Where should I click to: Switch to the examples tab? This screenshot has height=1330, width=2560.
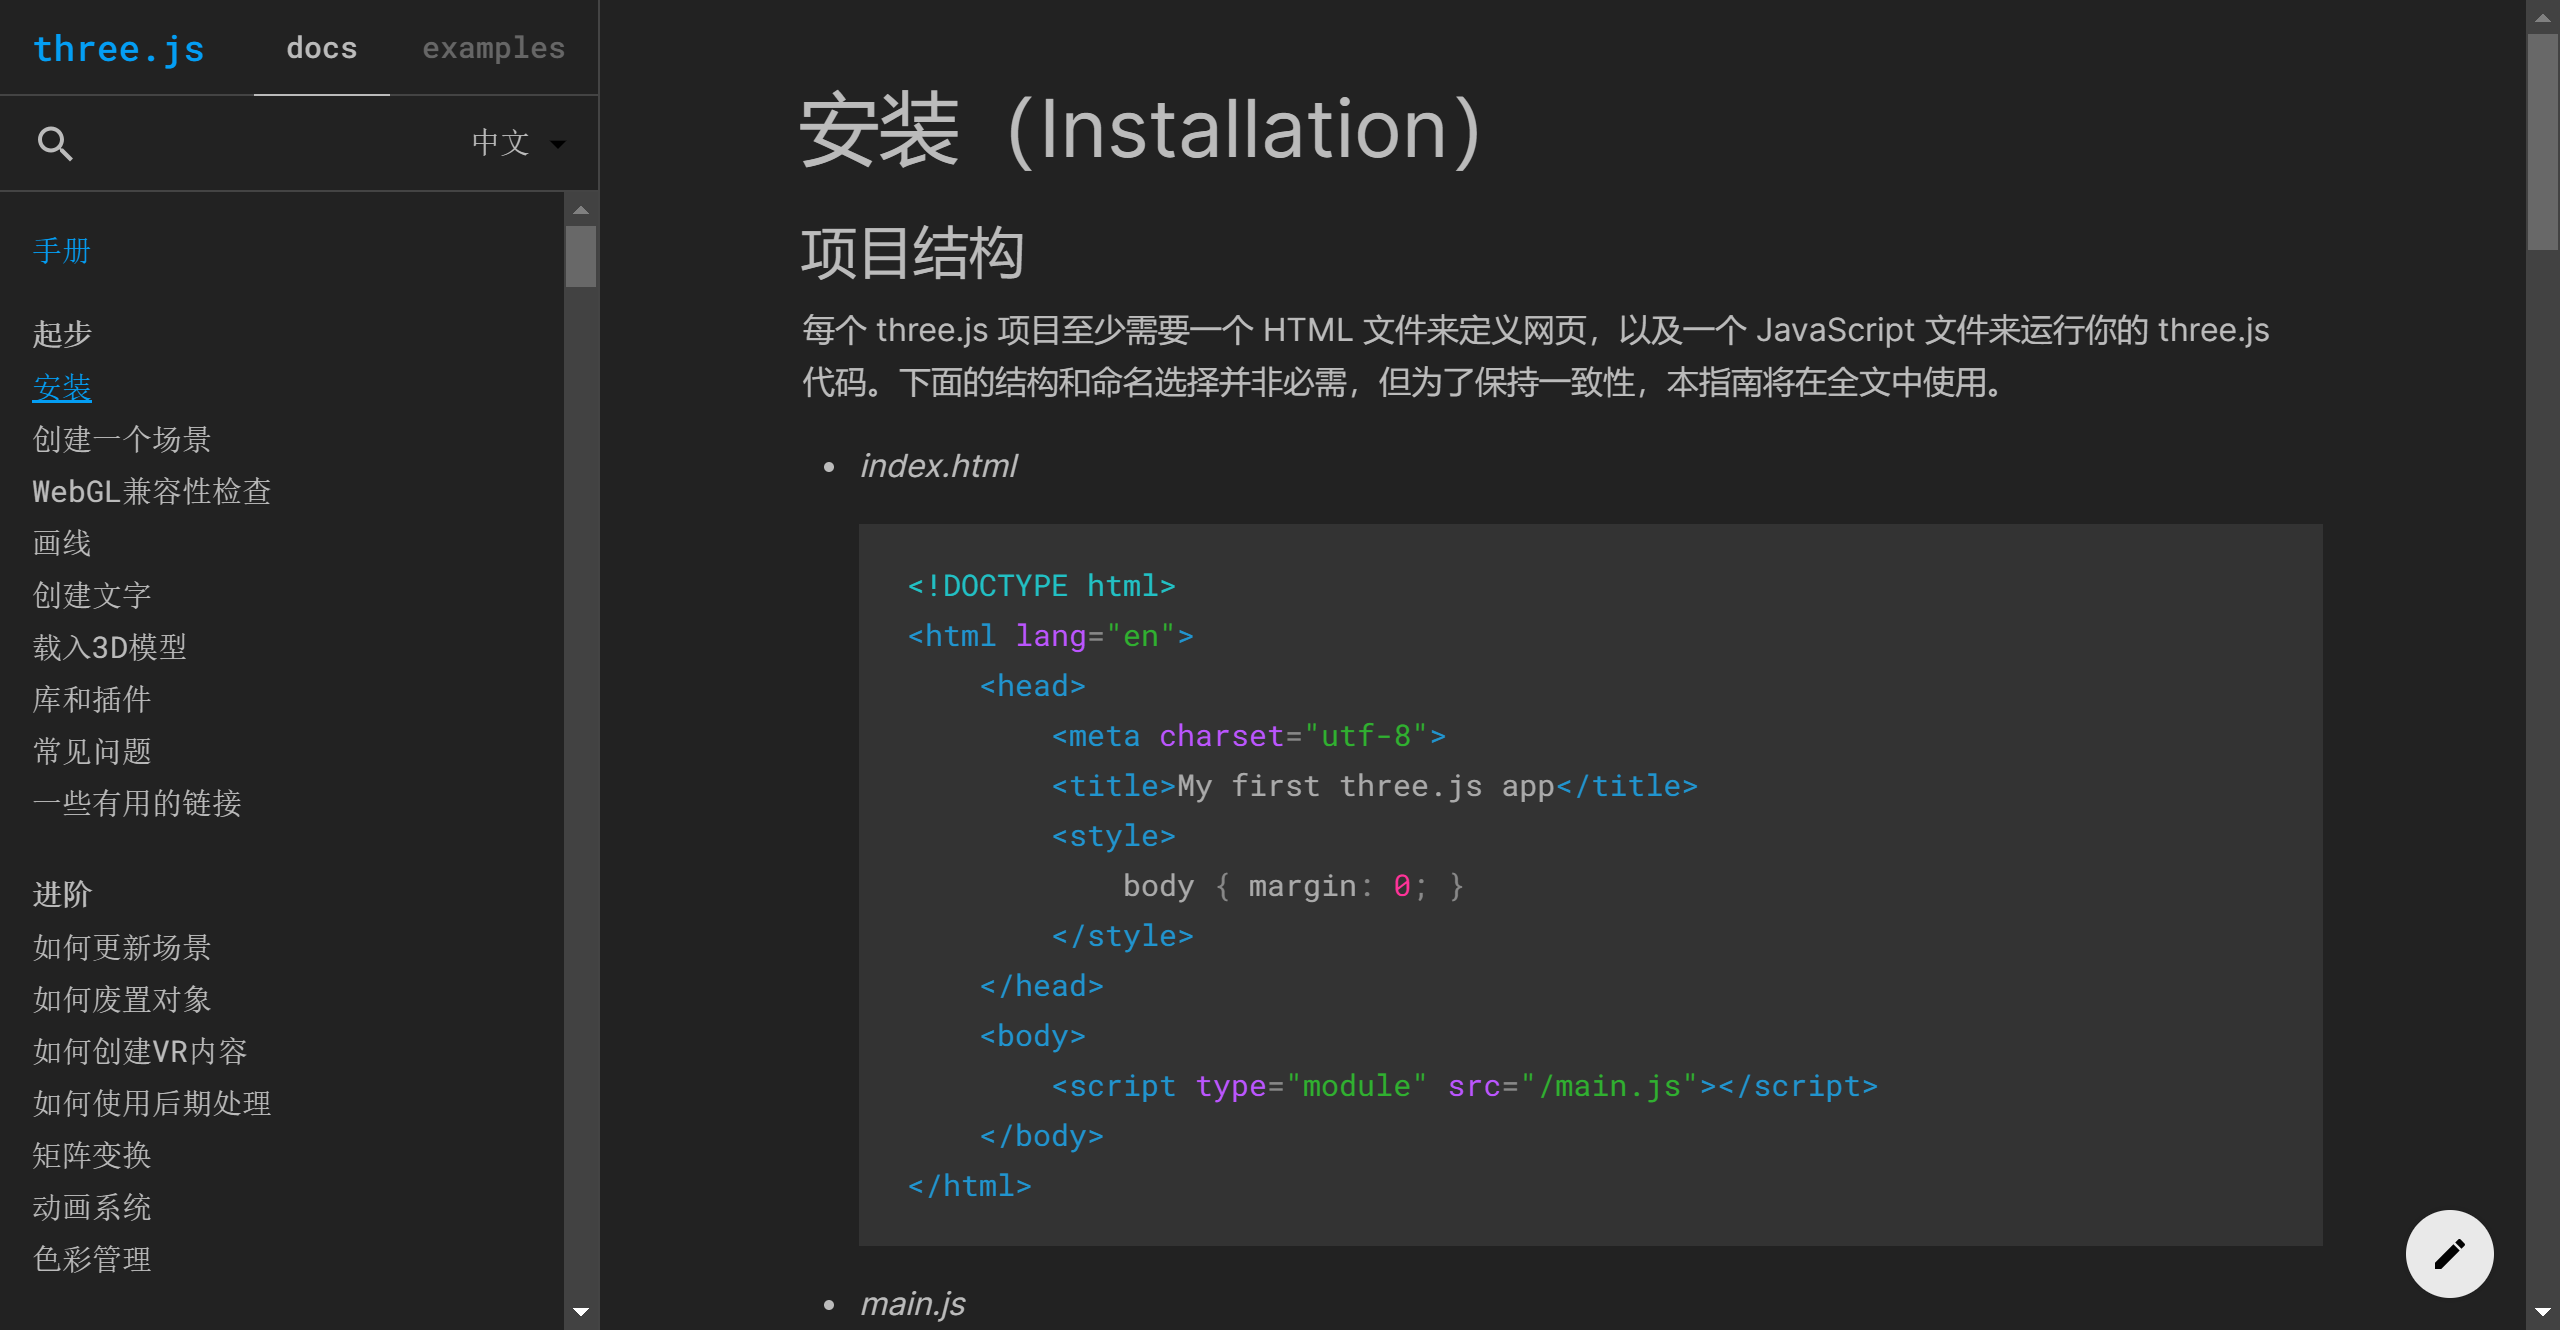493,48
